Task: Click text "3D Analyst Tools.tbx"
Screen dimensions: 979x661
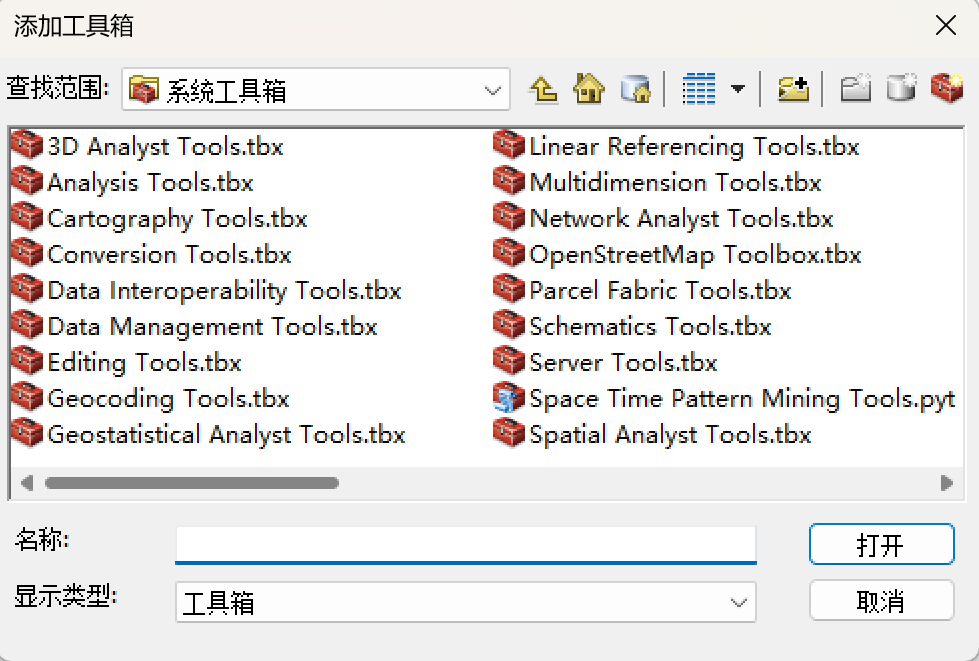Action: pos(165,147)
